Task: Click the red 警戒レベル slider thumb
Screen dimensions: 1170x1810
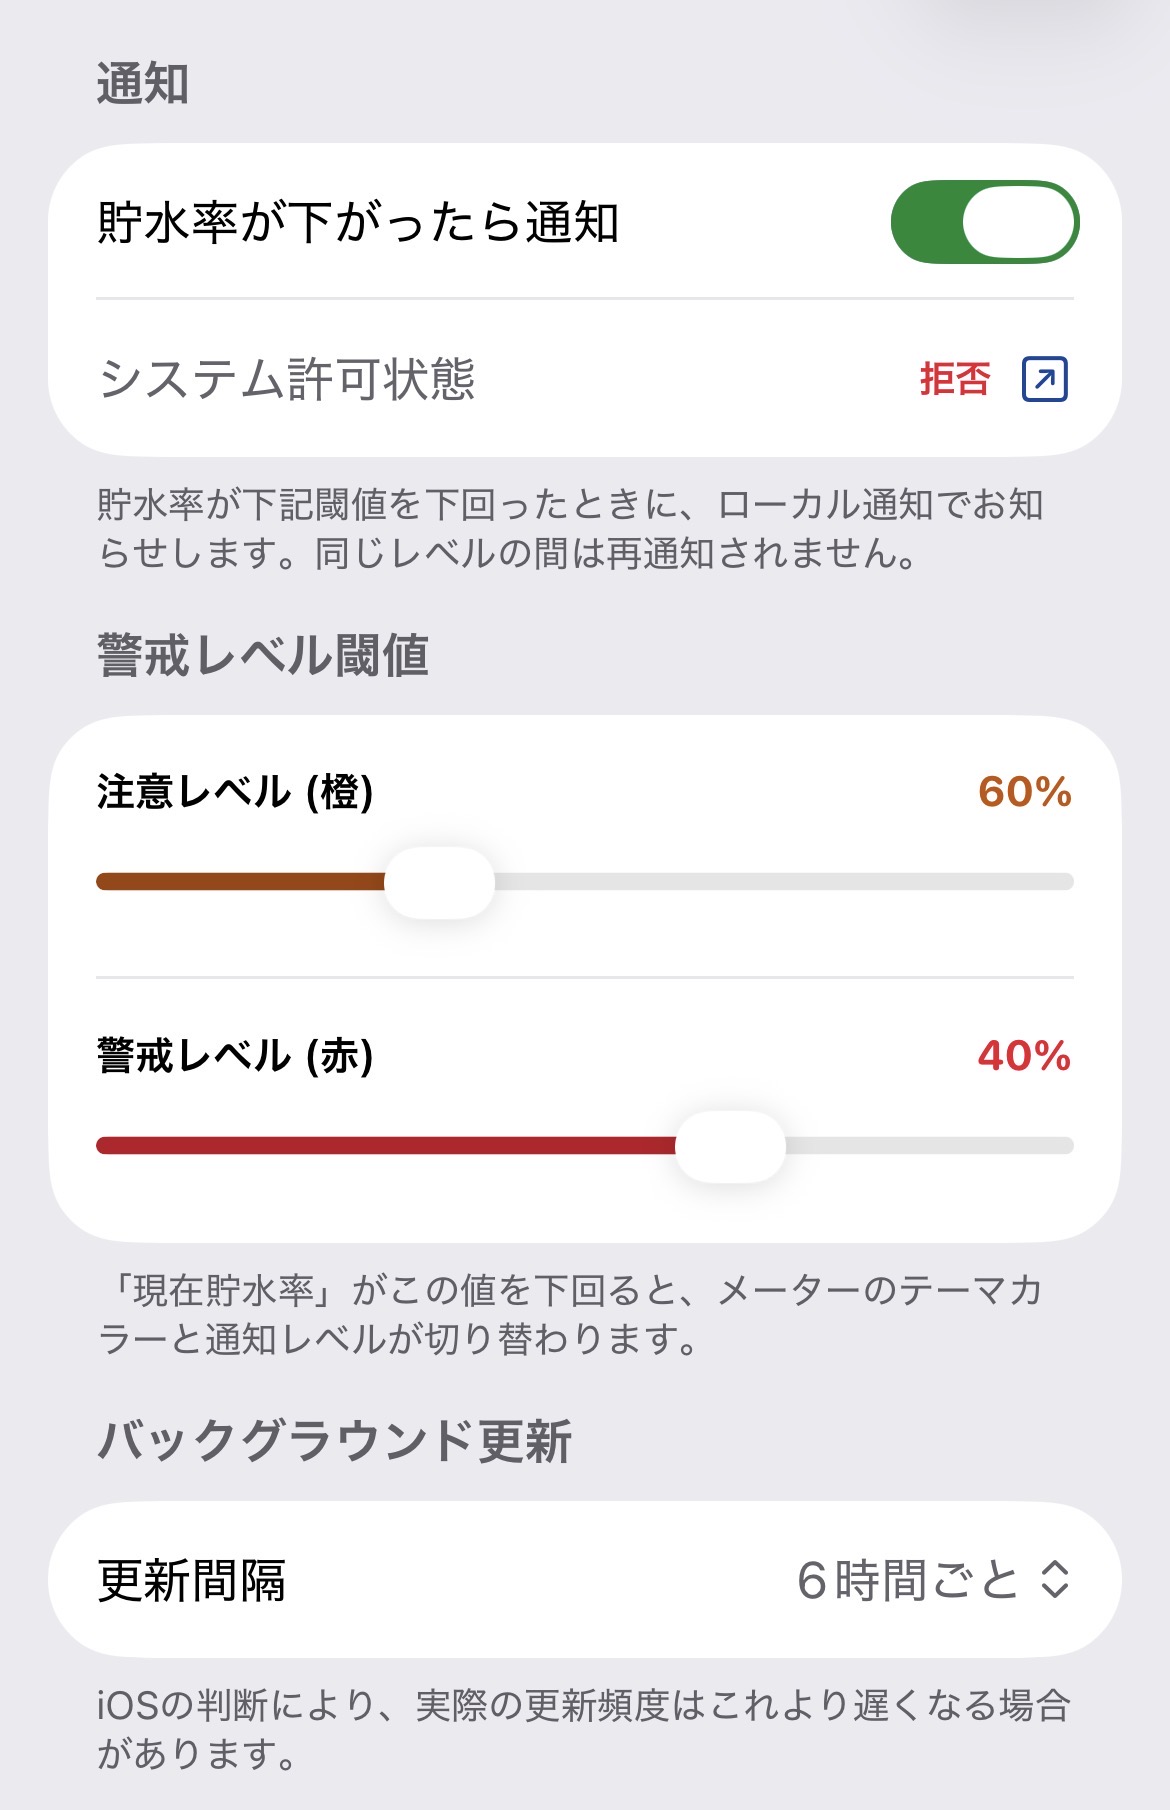Action: point(730,1146)
